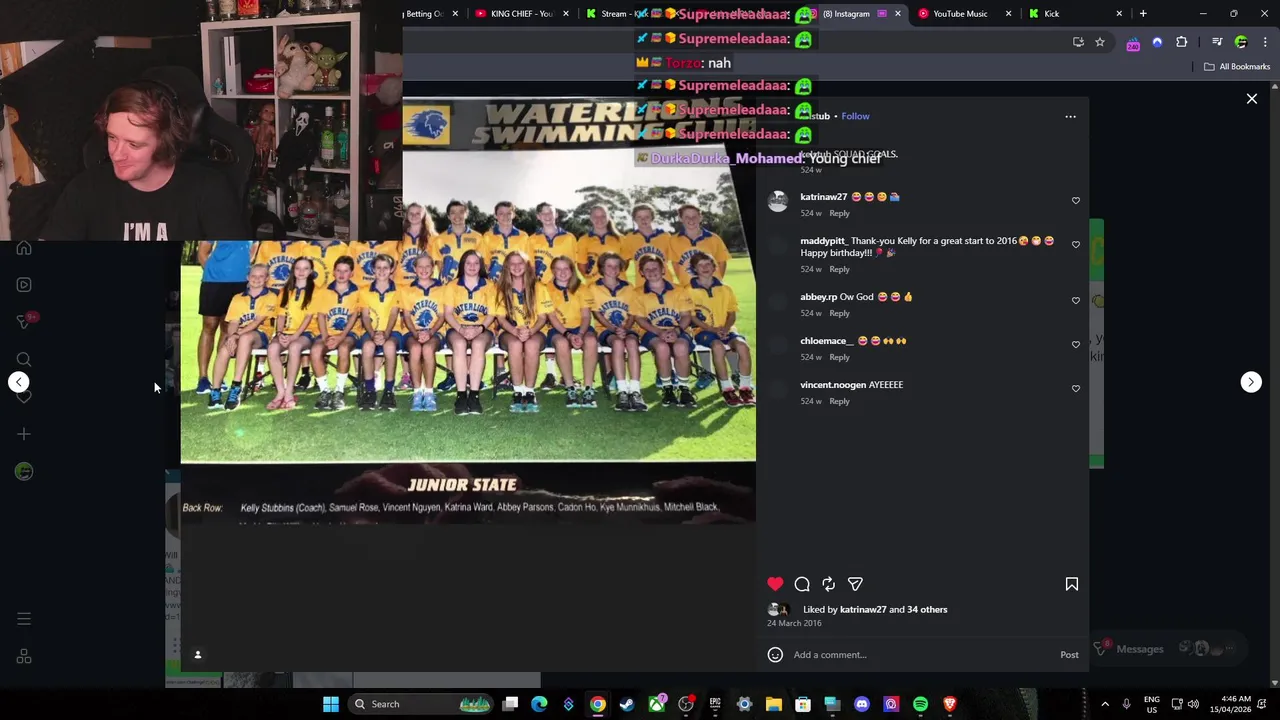Open Epic Games Launcher from taskbar
The image size is (1280, 720).
click(x=715, y=704)
